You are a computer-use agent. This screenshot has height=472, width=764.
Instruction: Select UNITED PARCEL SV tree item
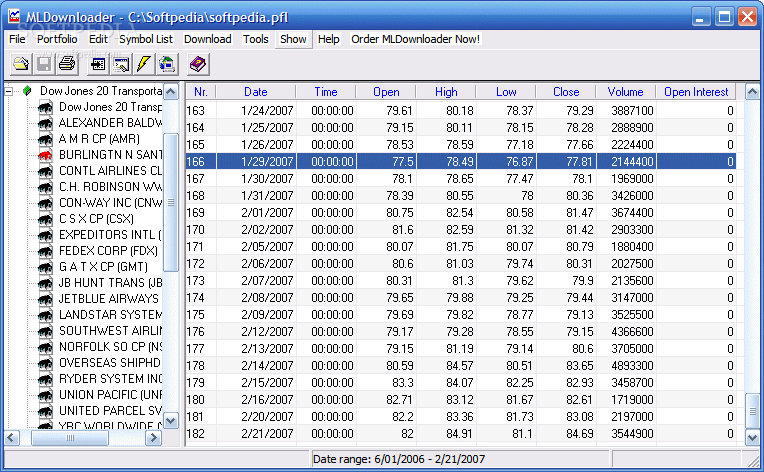pos(110,411)
